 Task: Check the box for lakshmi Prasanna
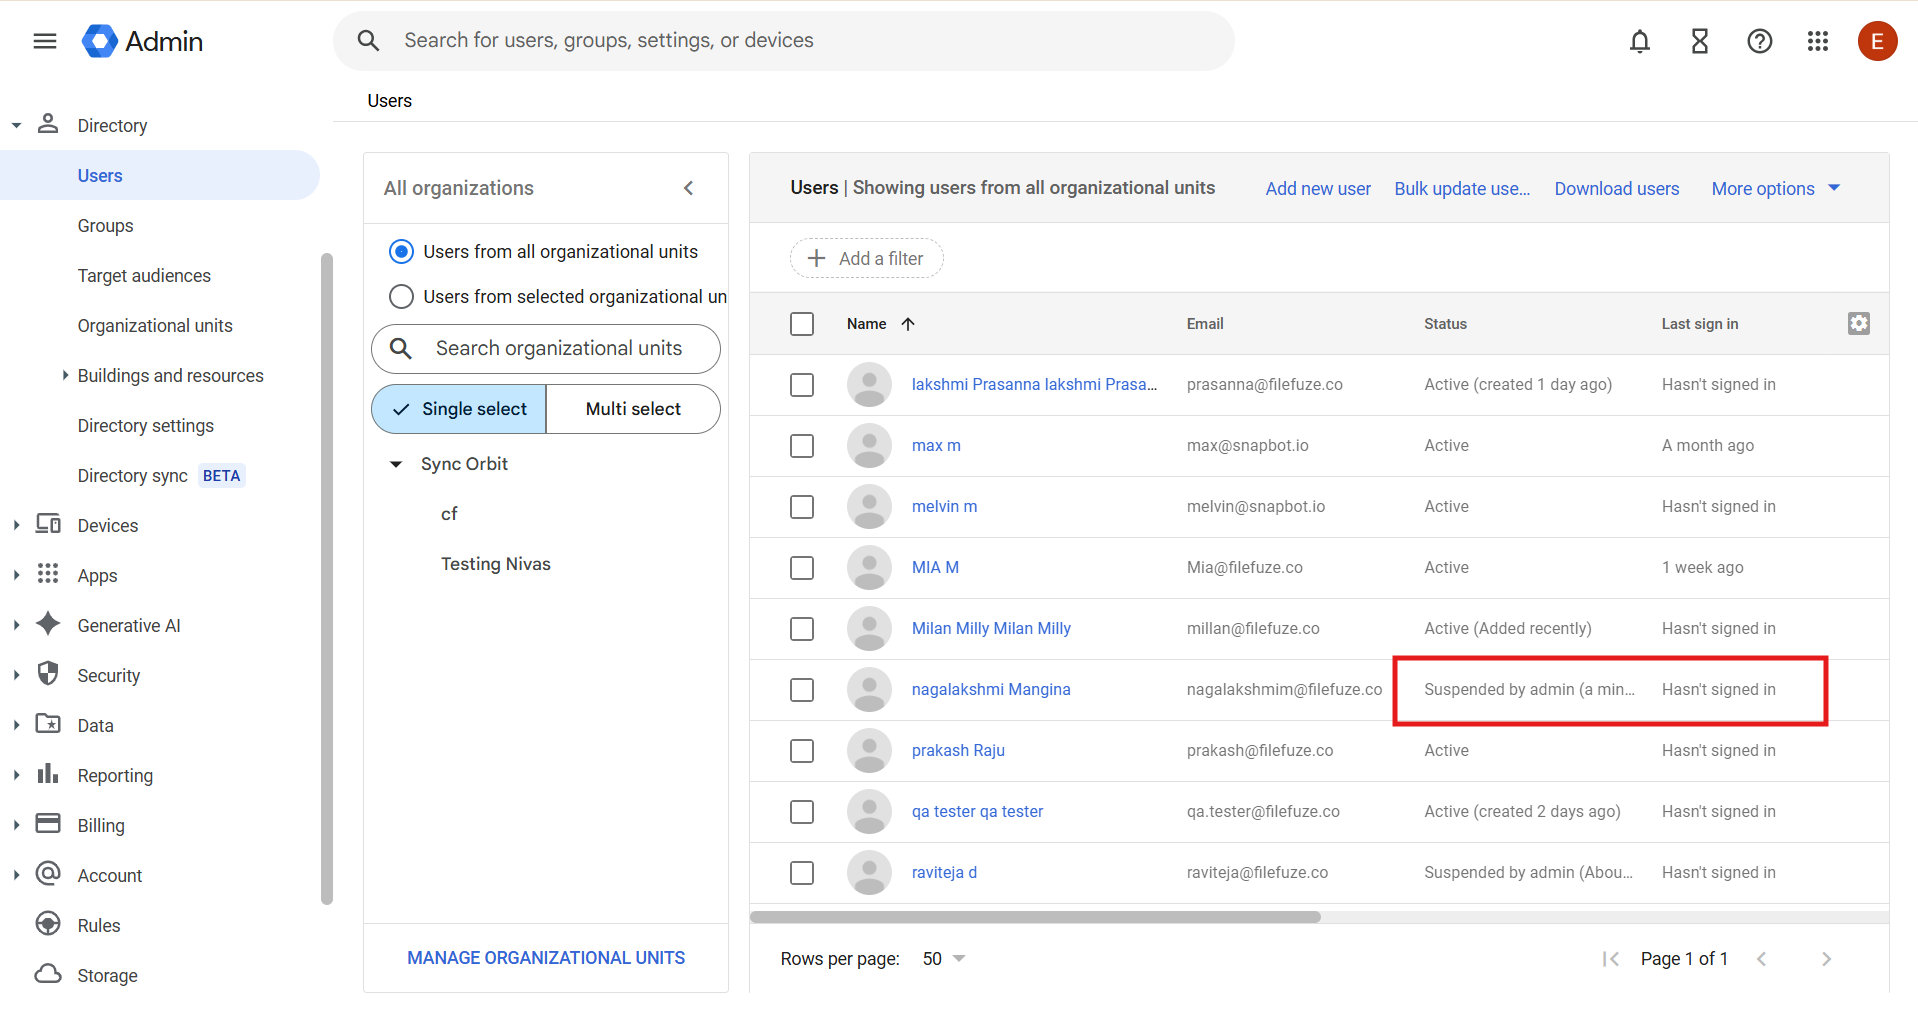point(802,385)
